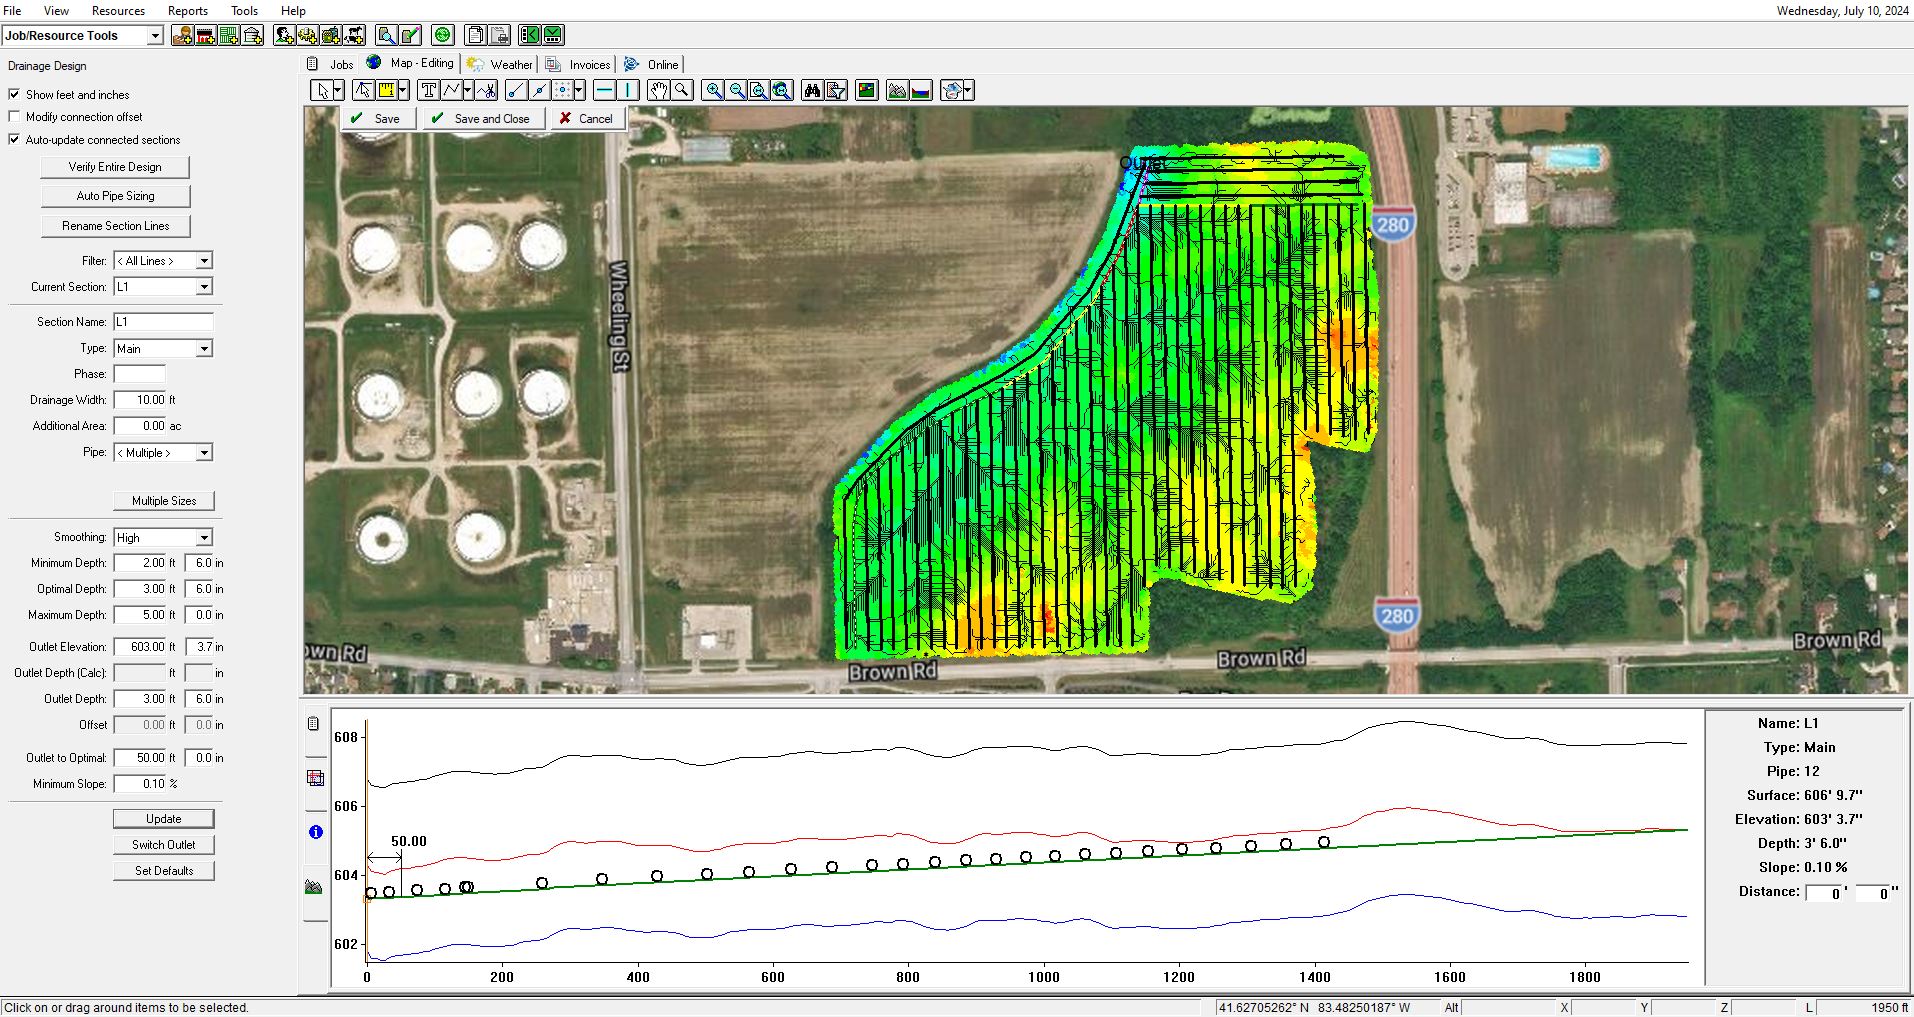Toggle 'Show feet and inches' checkbox
This screenshot has height=1017, width=1914.
(x=14, y=94)
